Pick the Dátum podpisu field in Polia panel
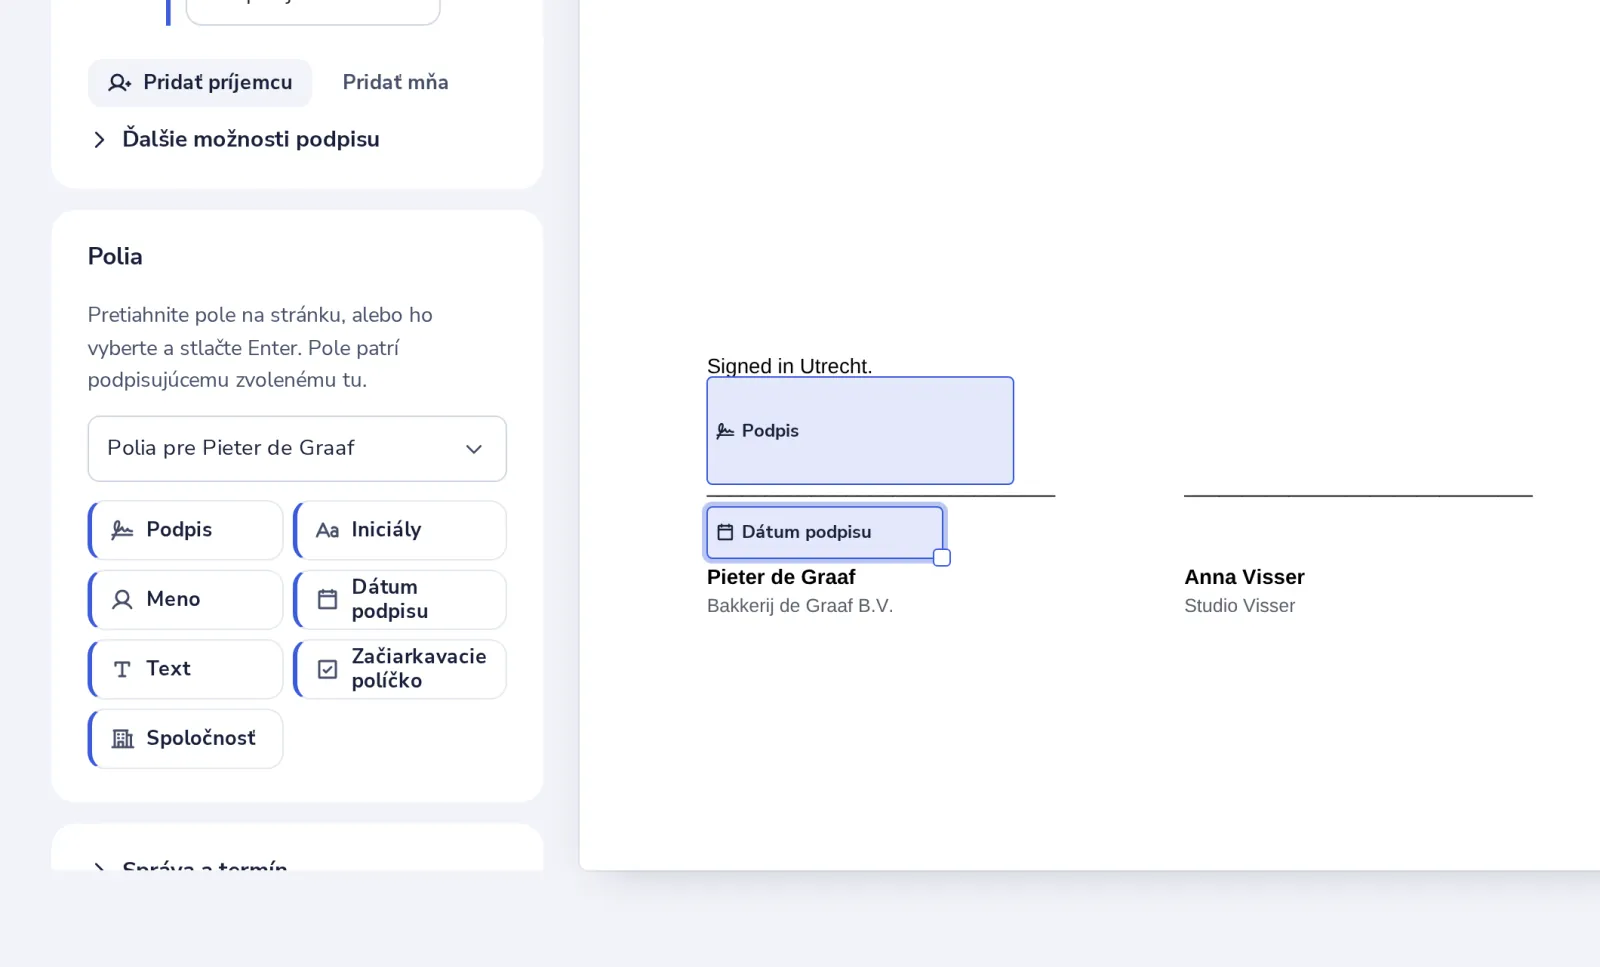Viewport: 1600px width, 967px height. click(x=400, y=599)
